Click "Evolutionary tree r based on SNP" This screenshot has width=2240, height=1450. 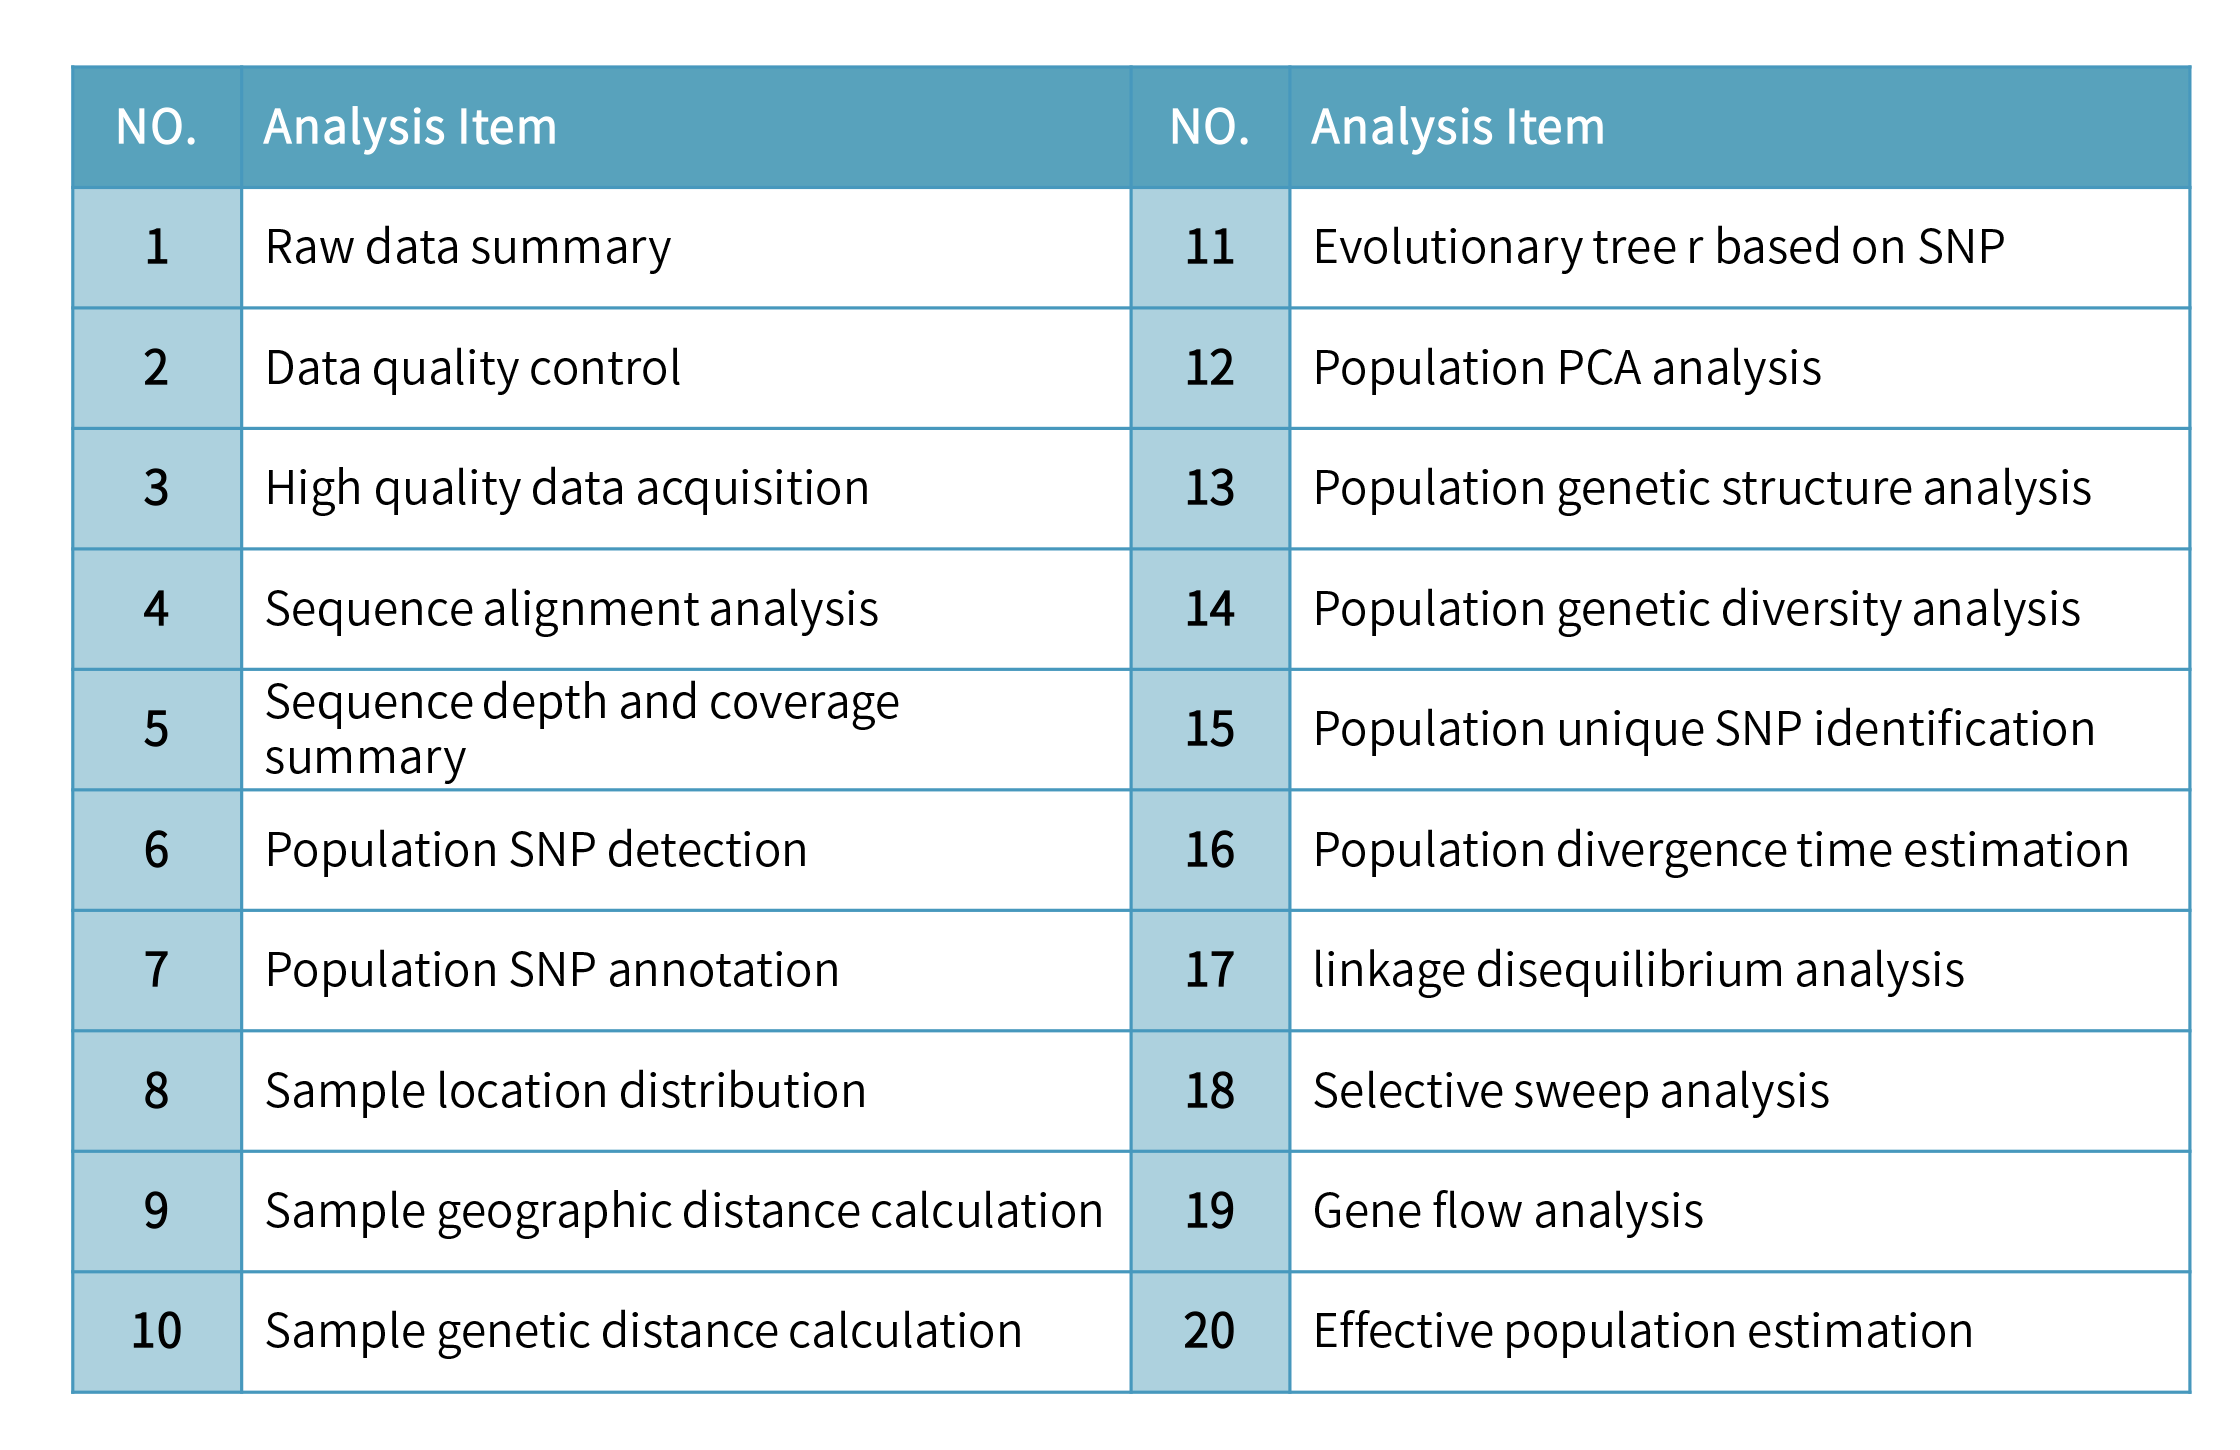tap(1658, 248)
